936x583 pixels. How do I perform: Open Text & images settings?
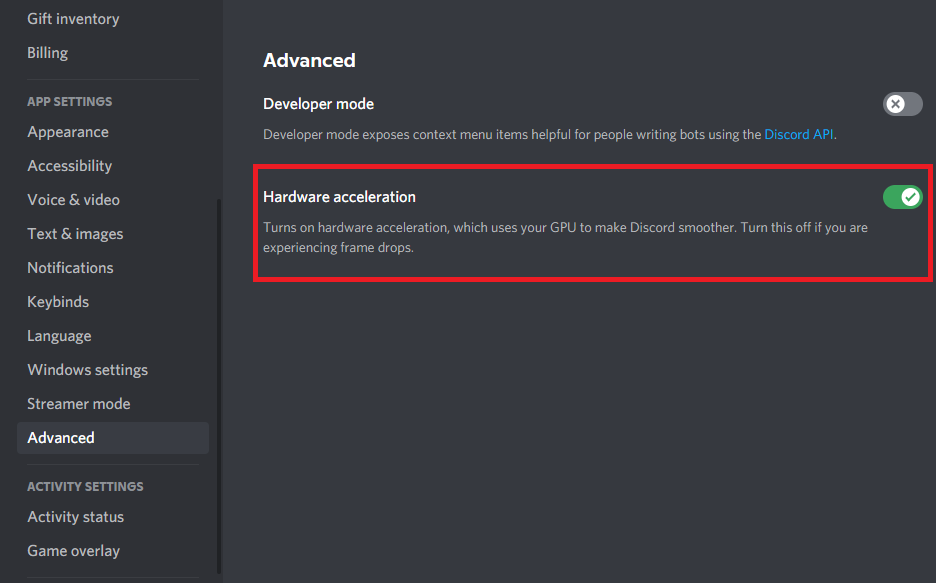click(76, 234)
